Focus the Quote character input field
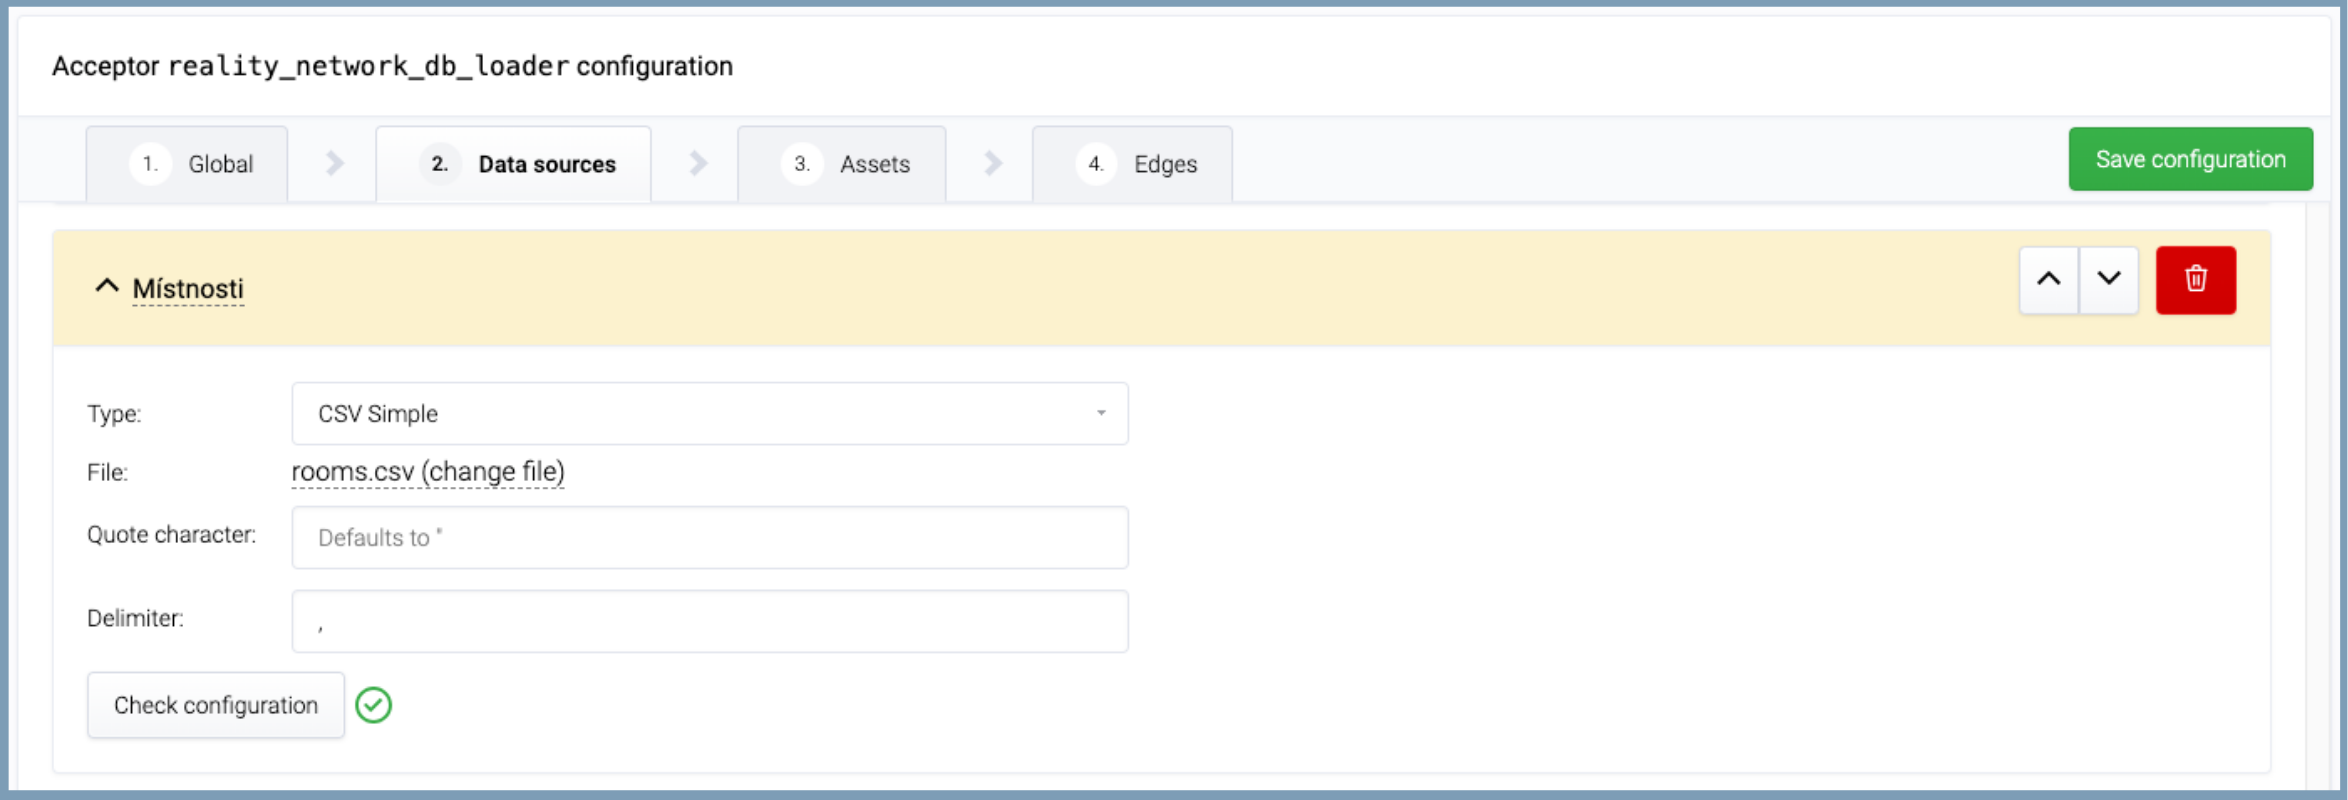 pyautogui.click(x=709, y=538)
